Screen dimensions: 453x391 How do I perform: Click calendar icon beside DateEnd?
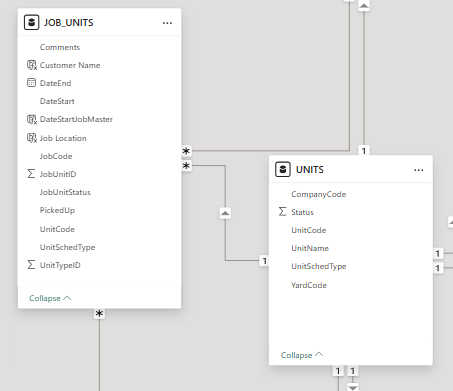(x=31, y=83)
